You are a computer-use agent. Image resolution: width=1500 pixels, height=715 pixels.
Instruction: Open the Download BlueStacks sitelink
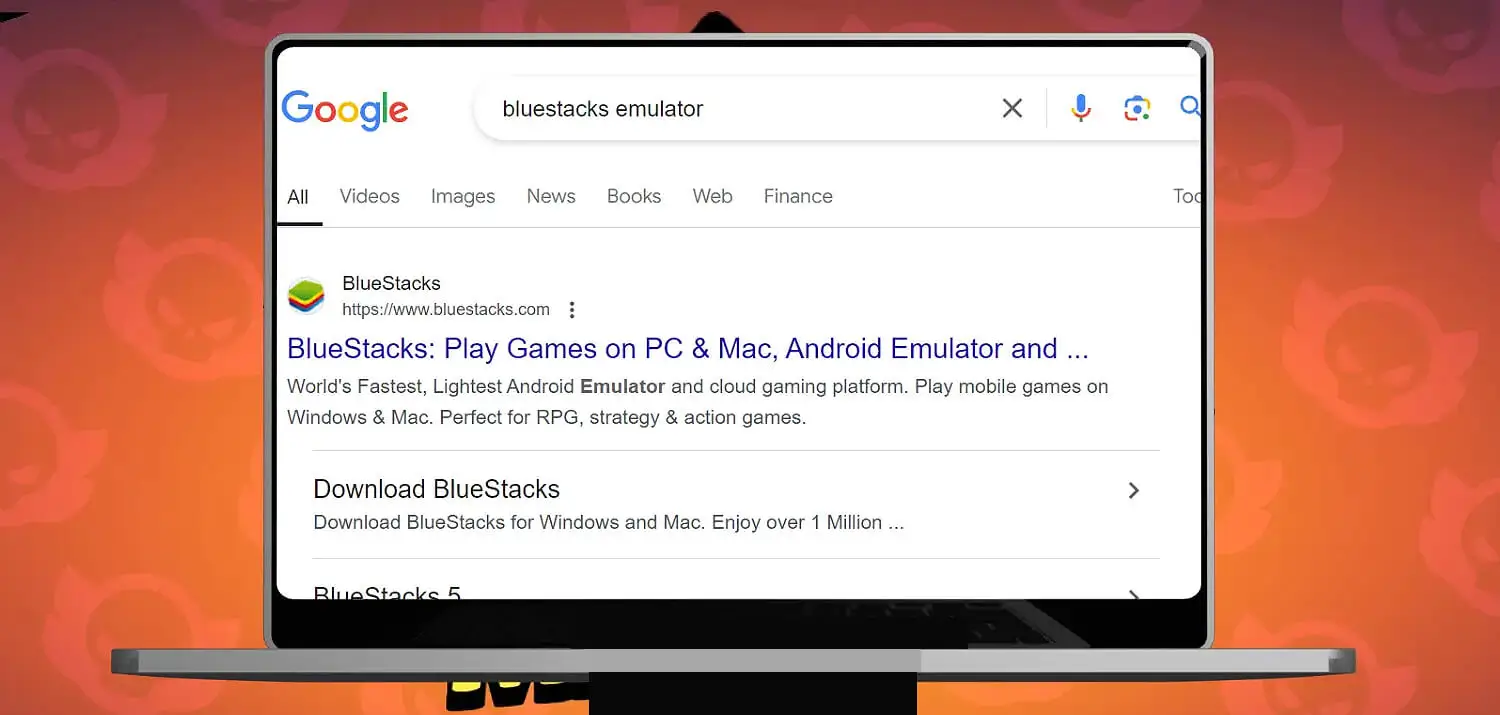tap(437, 489)
